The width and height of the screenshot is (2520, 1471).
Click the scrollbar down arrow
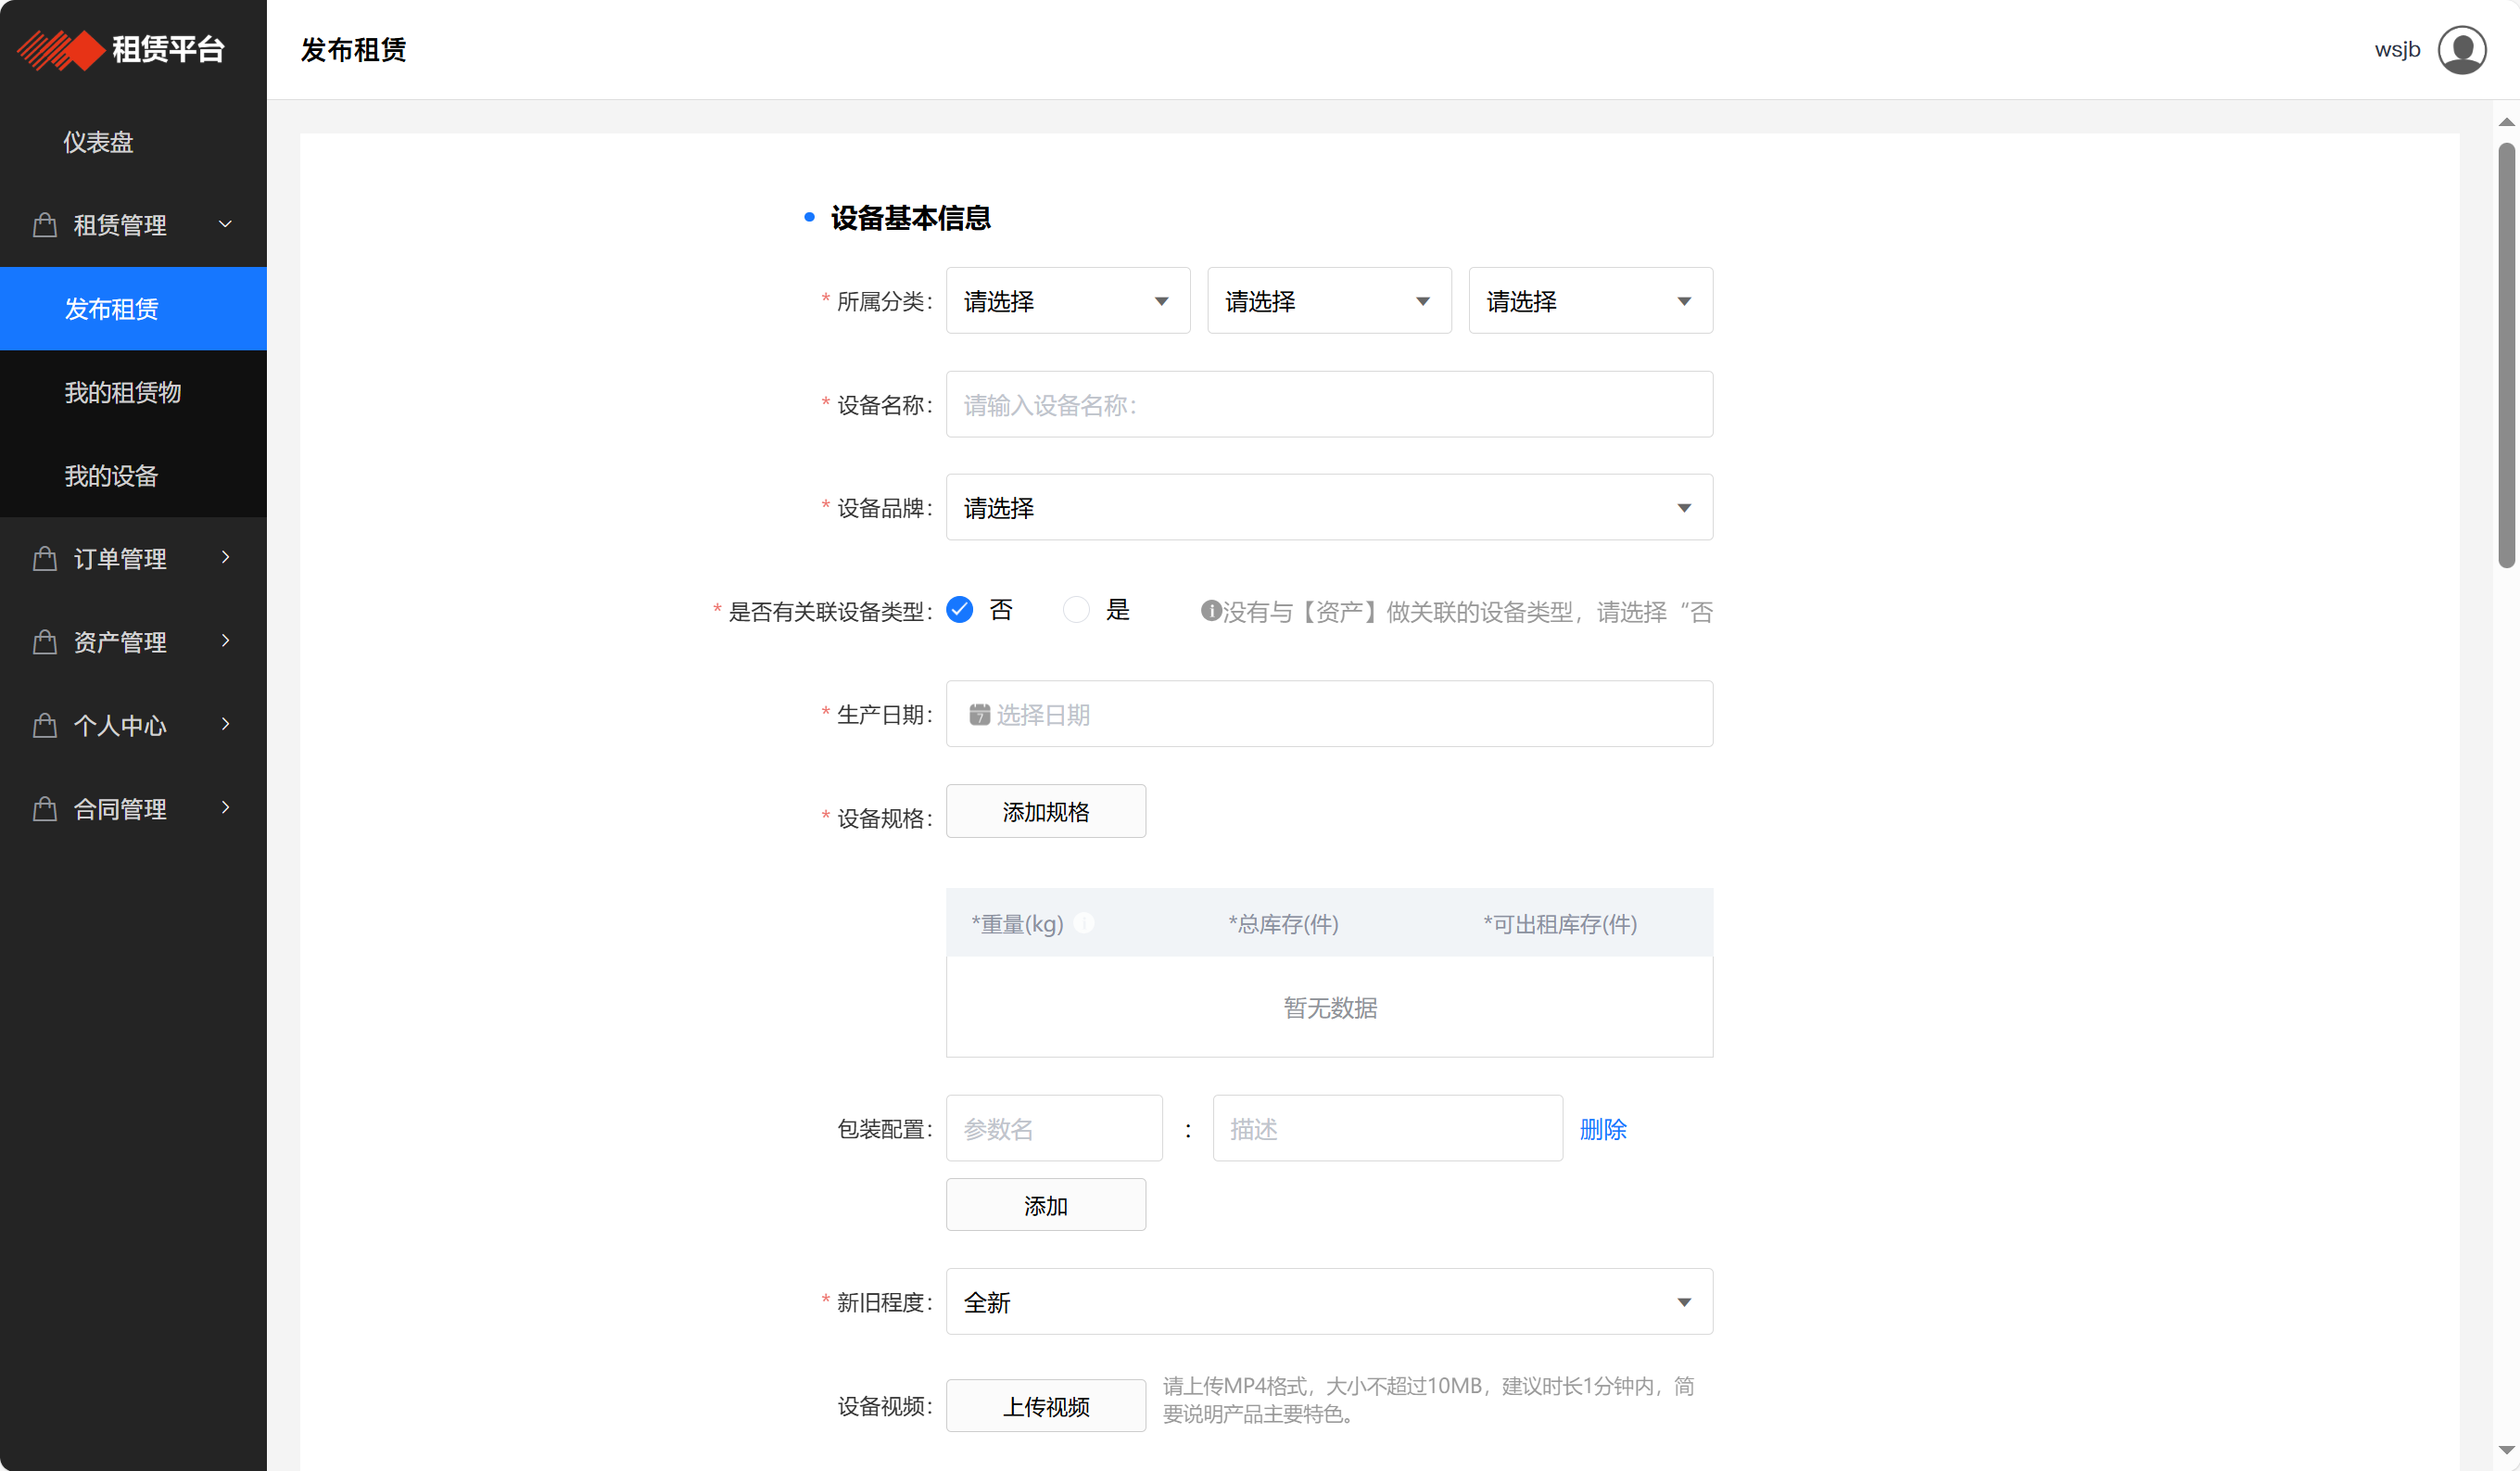click(2506, 1449)
